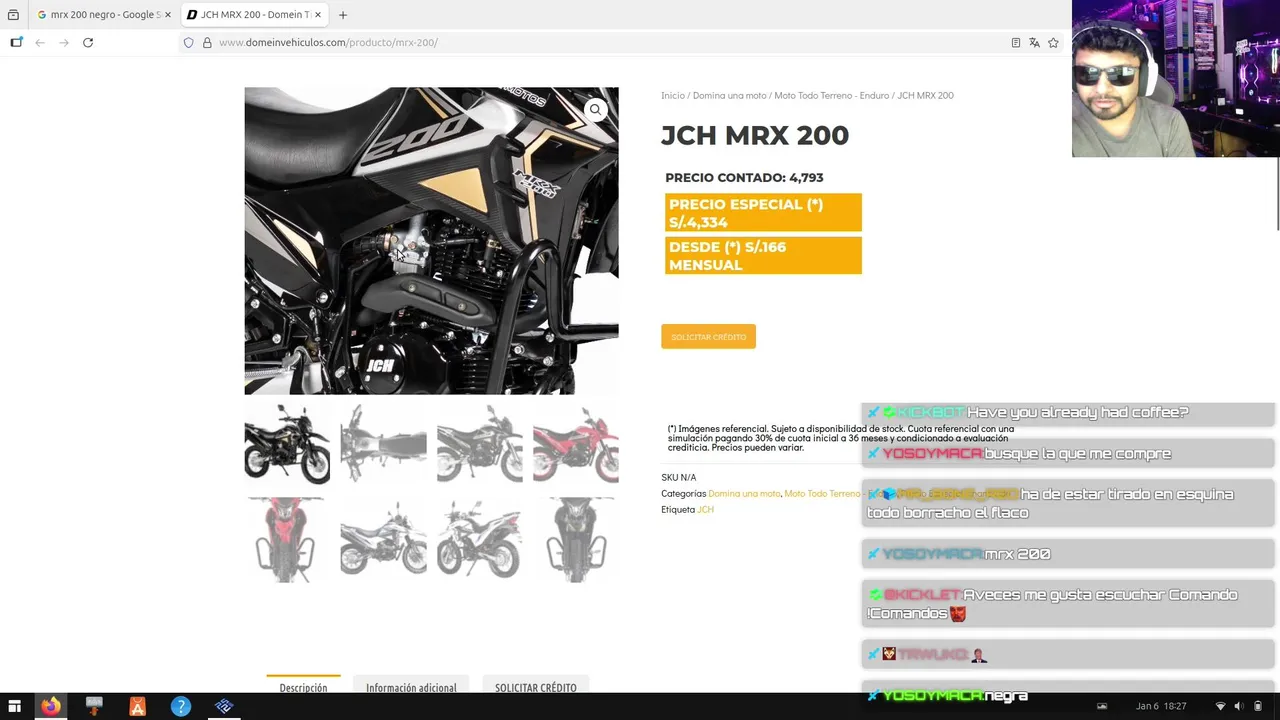Image resolution: width=1280 pixels, height=720 pixels.
Task: Open the installer app in the taskbar
Action: [x=94, y=706]
